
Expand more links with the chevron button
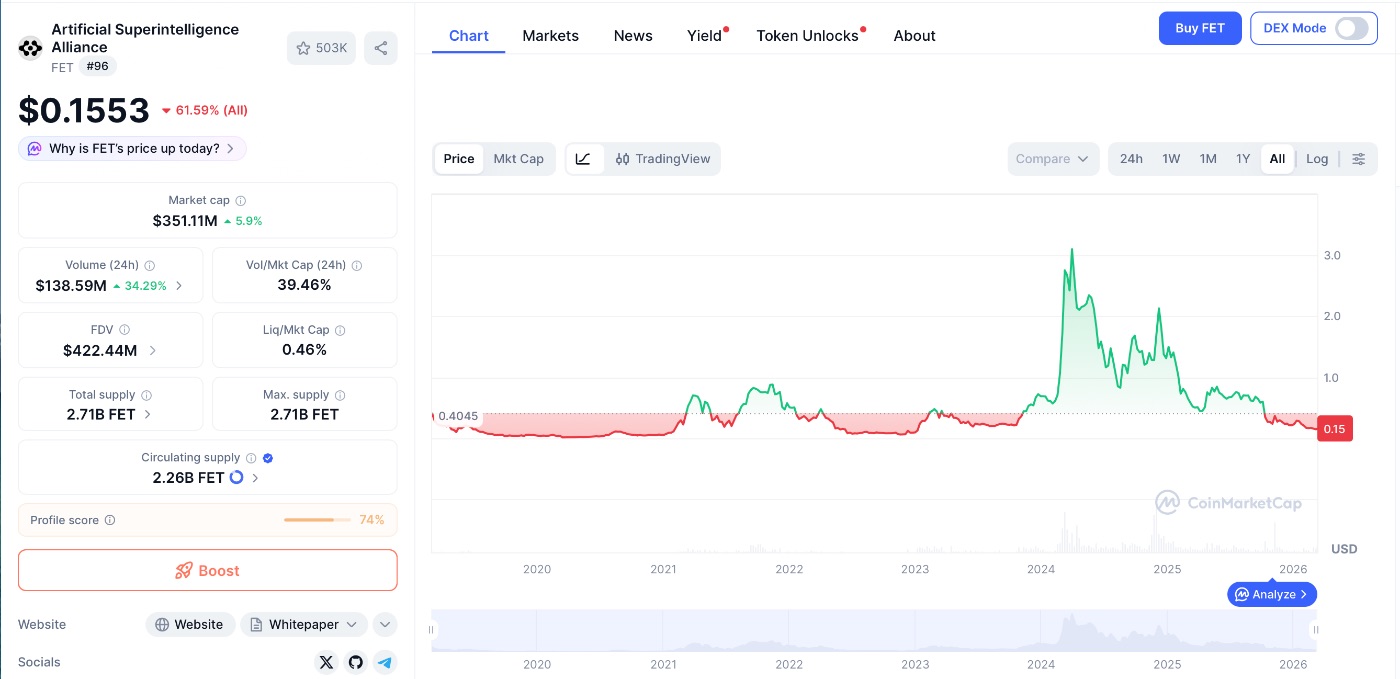click(385, 624)
